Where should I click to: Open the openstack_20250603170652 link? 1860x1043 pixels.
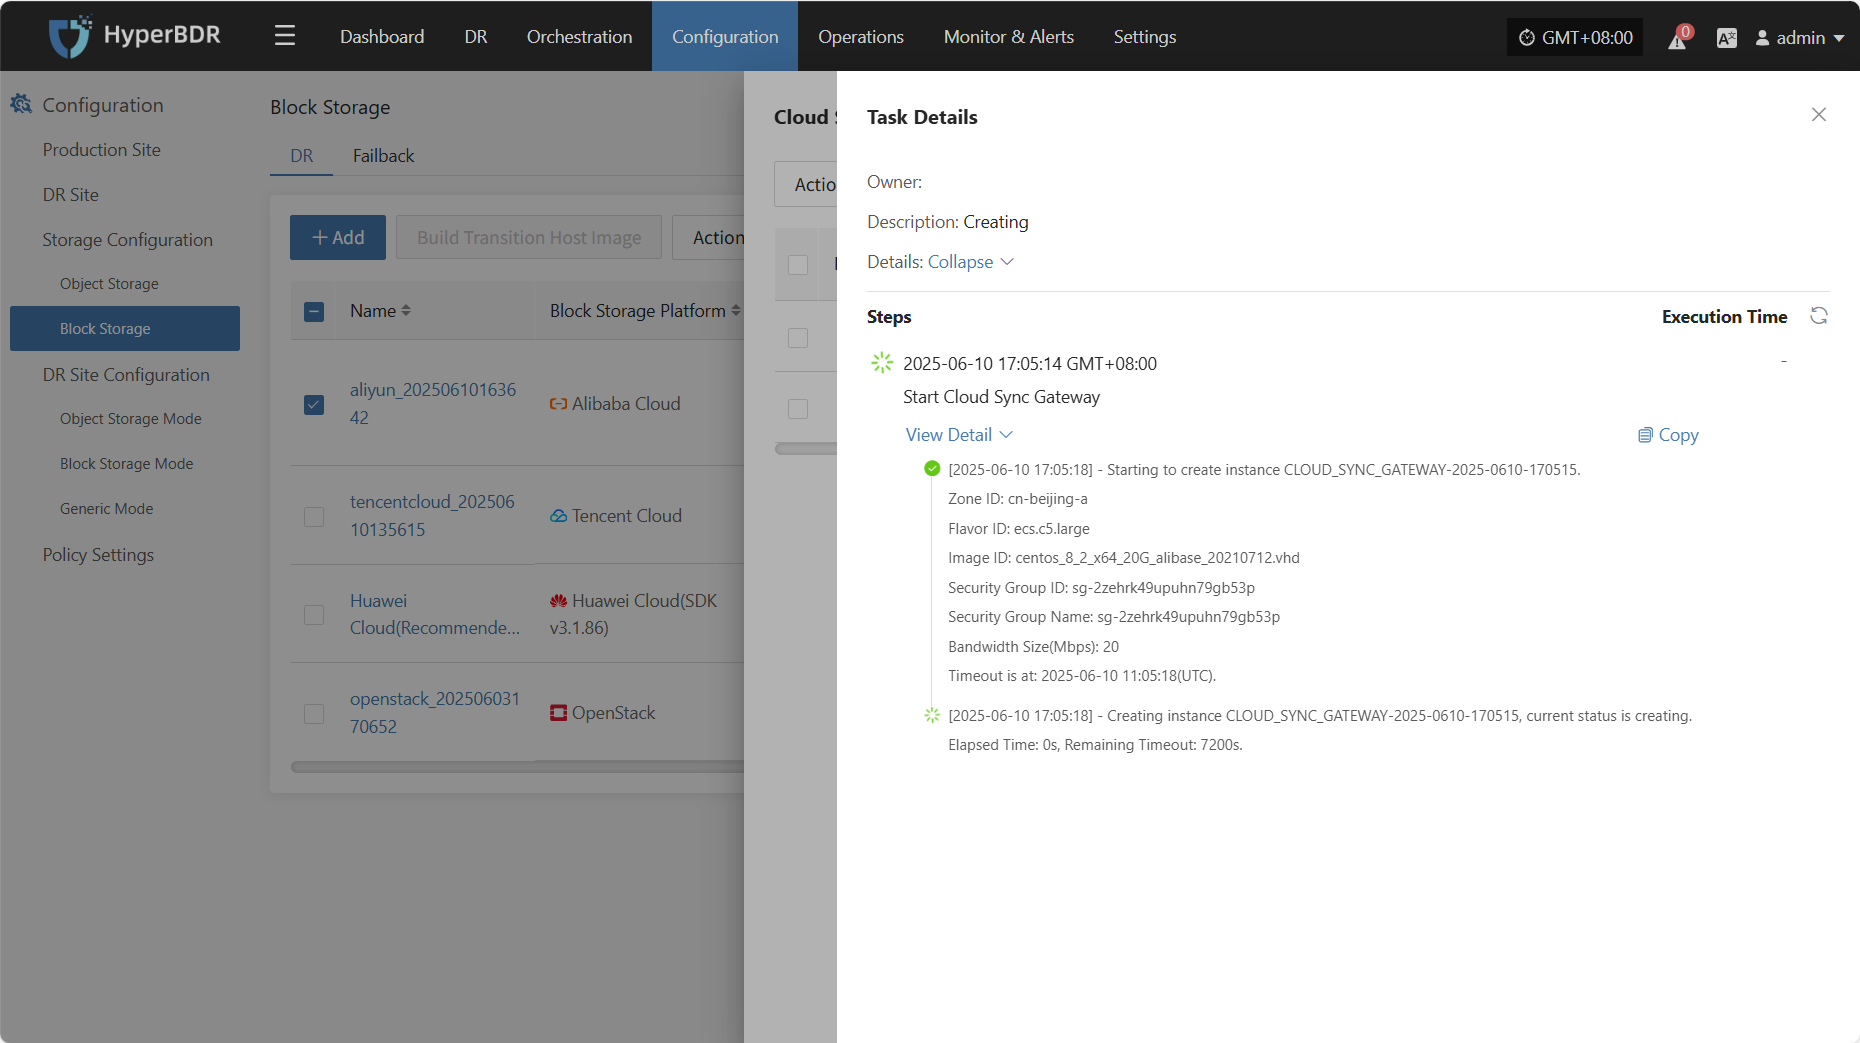coord(435,713)
